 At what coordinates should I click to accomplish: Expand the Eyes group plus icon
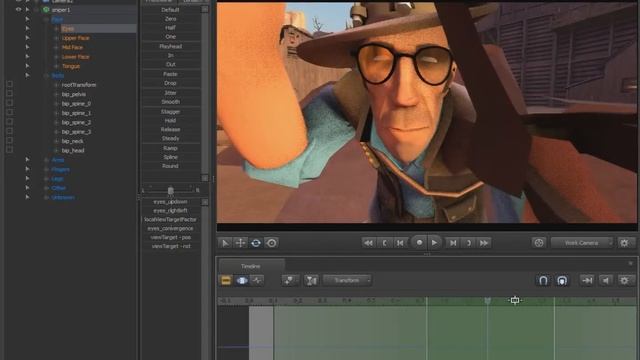[x=56, y=29]
